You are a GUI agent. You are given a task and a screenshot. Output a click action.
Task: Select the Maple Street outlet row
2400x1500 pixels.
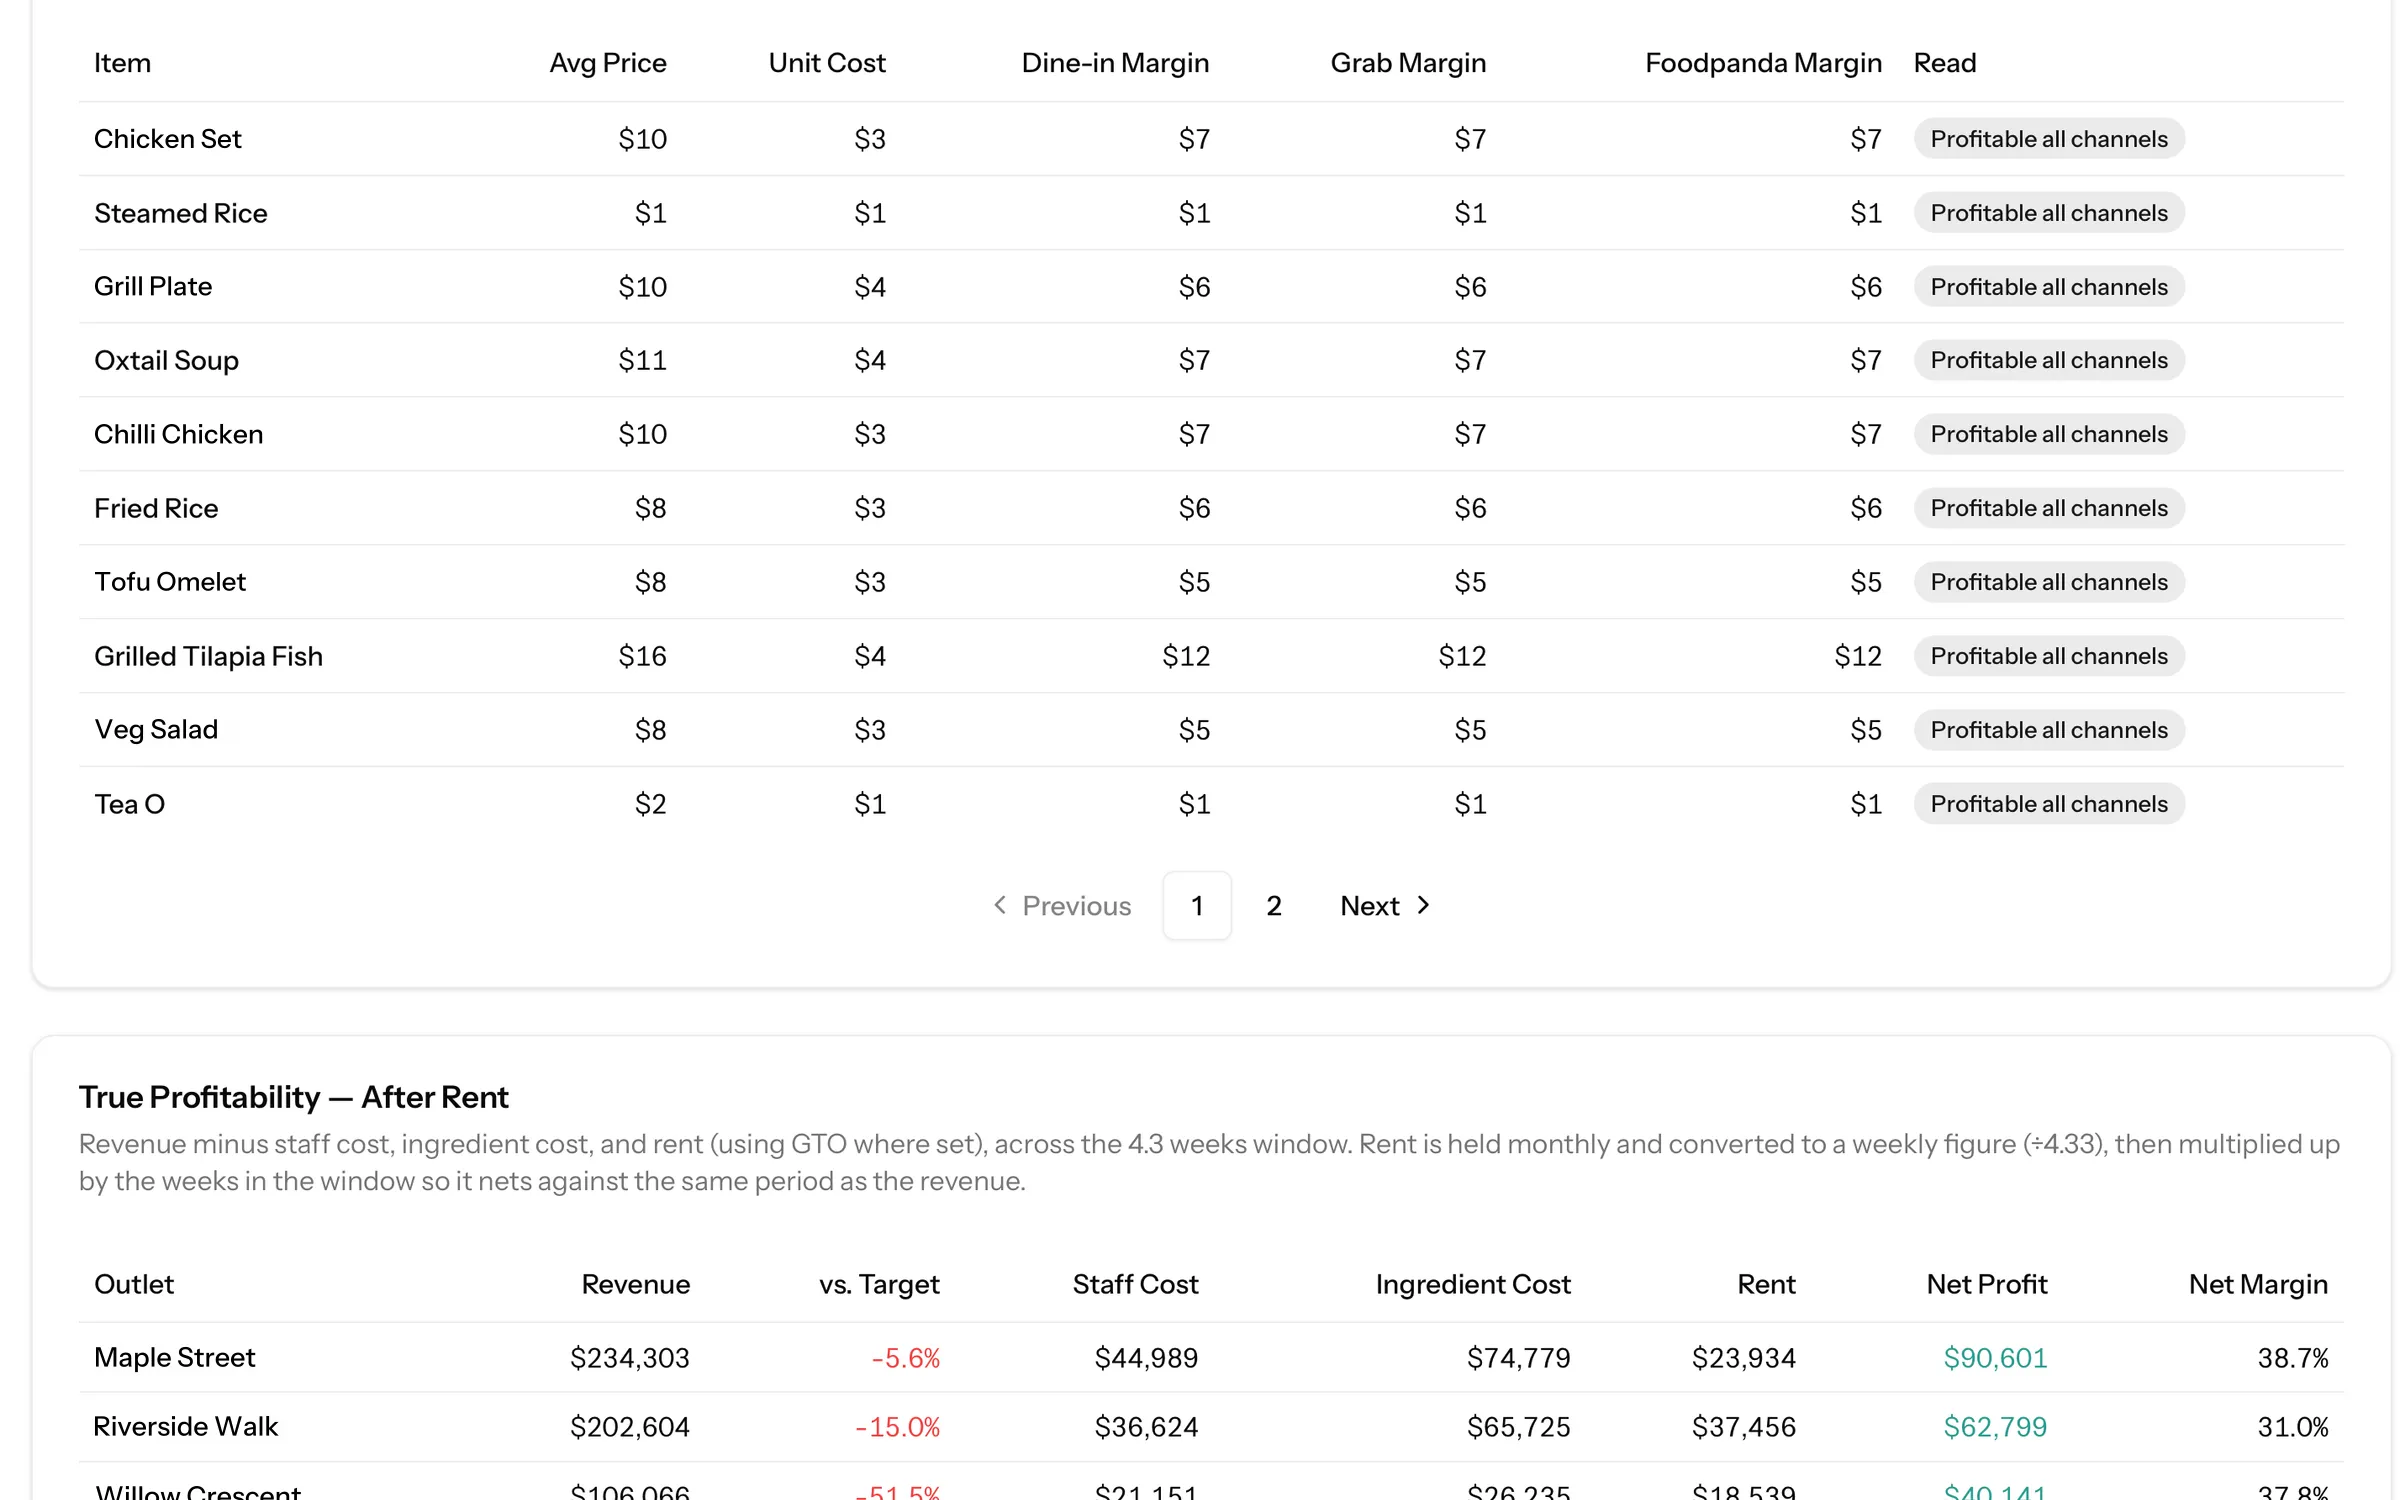(x=1211, y=1358)
